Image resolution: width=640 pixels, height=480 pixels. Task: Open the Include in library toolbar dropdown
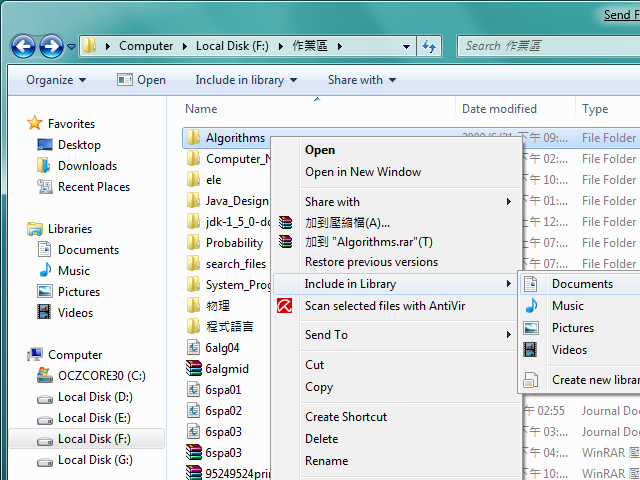[246, 80]
